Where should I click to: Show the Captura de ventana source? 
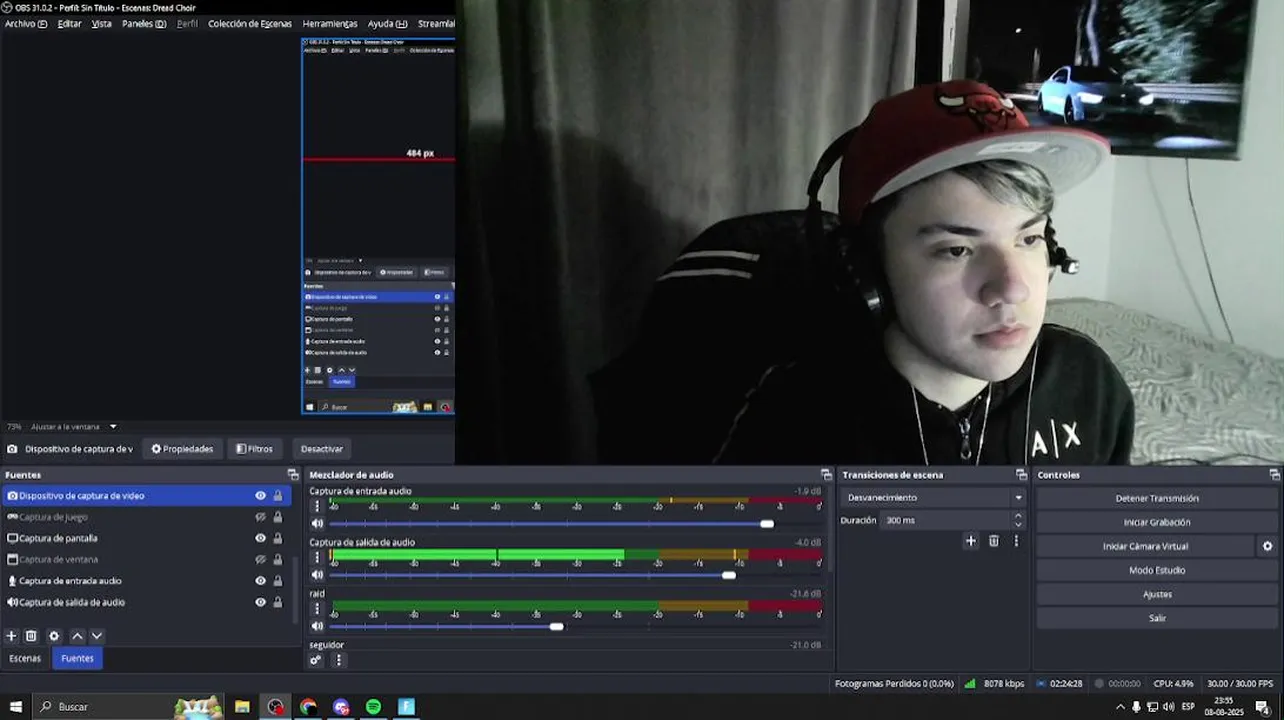(x=260, y=559)
